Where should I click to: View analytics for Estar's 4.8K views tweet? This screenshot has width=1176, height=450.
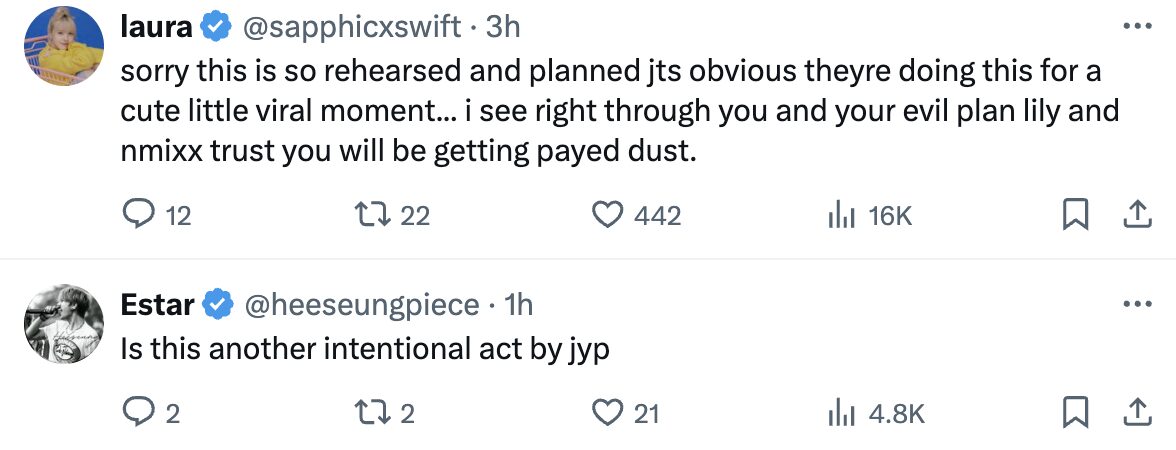[x=844, y=412]
